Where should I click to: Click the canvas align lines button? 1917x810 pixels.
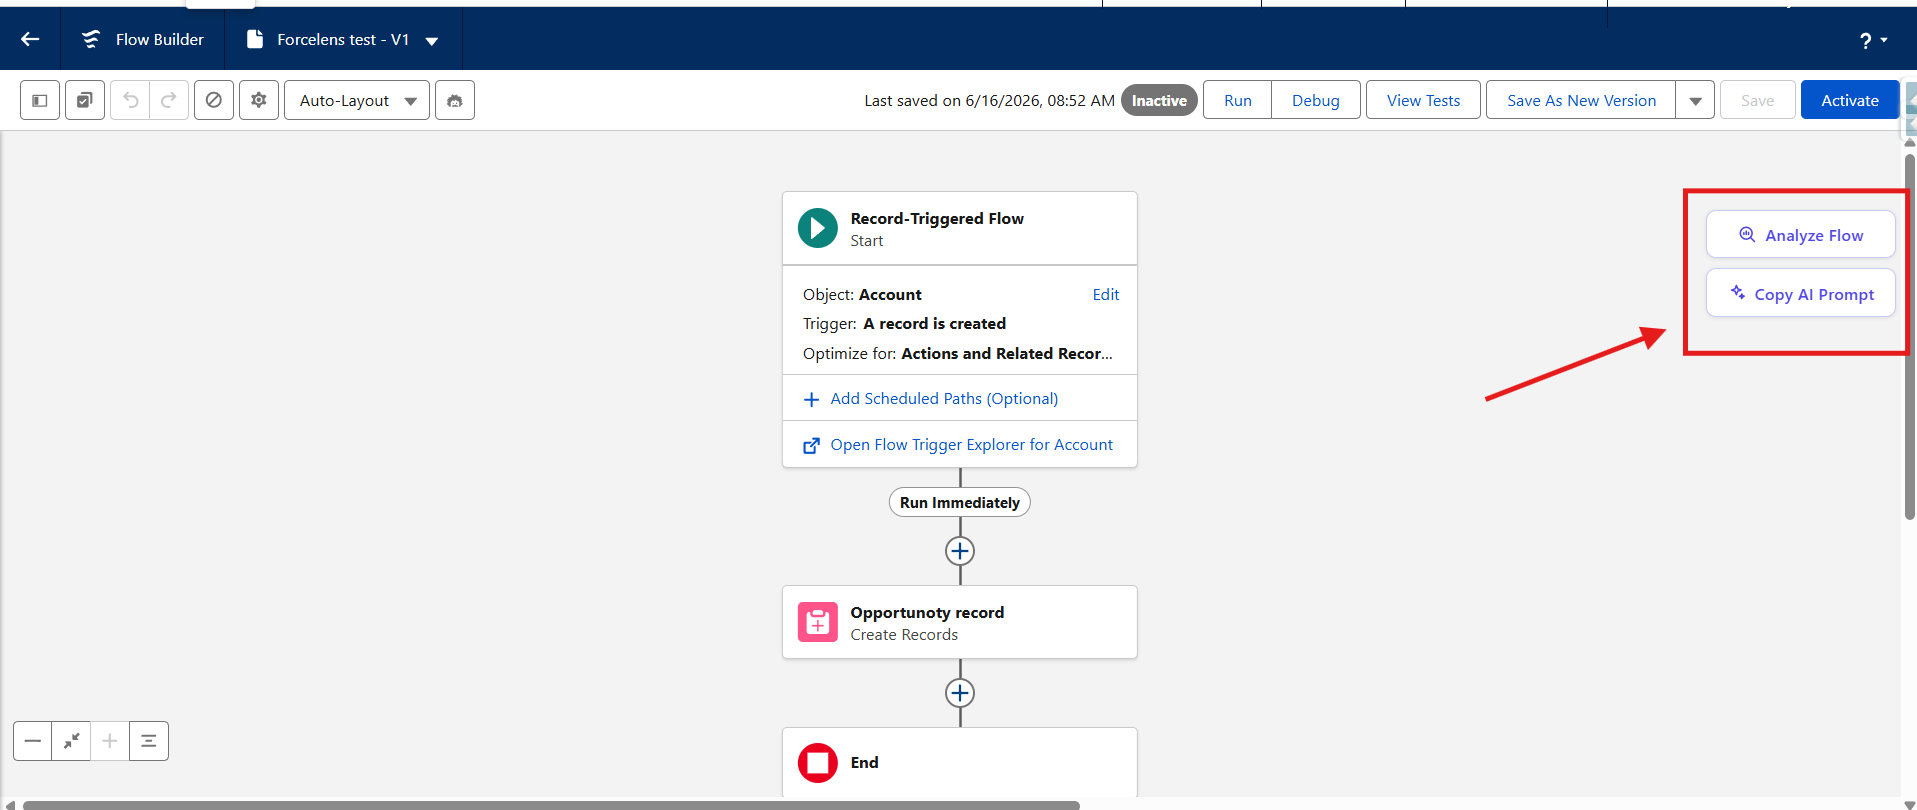coord(149,741)
